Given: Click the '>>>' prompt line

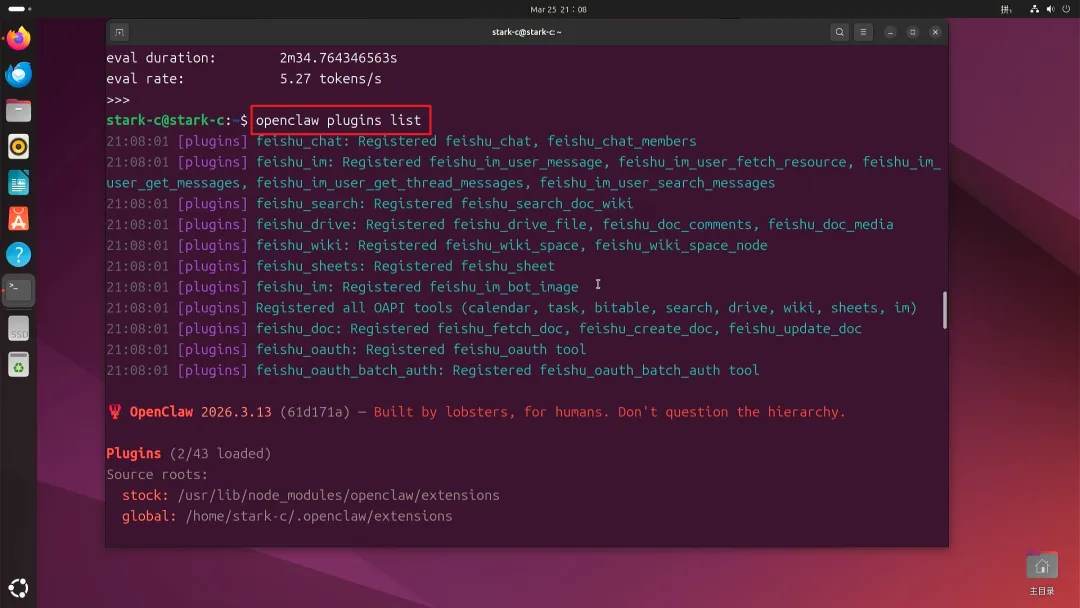Looking at the screenshot, I should tap(118, 100).
